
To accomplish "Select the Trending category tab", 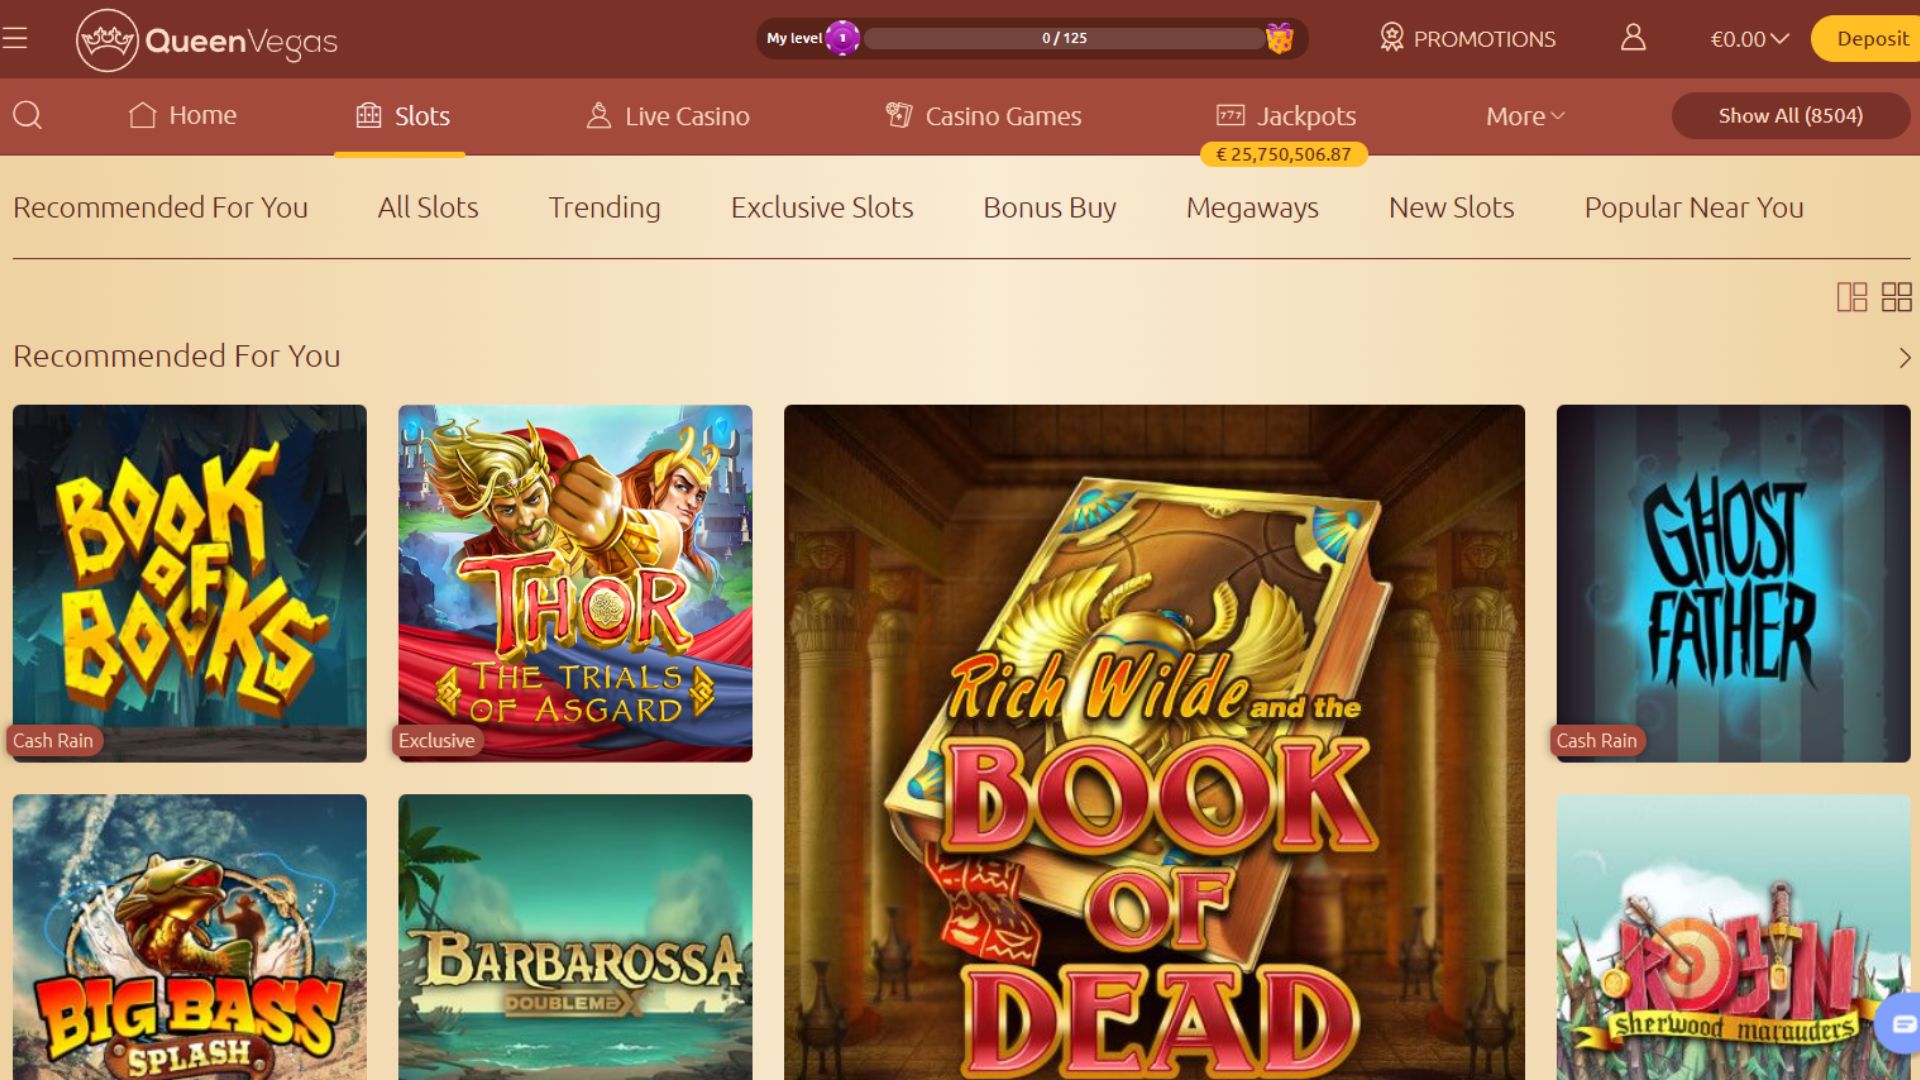I will 604,207.
